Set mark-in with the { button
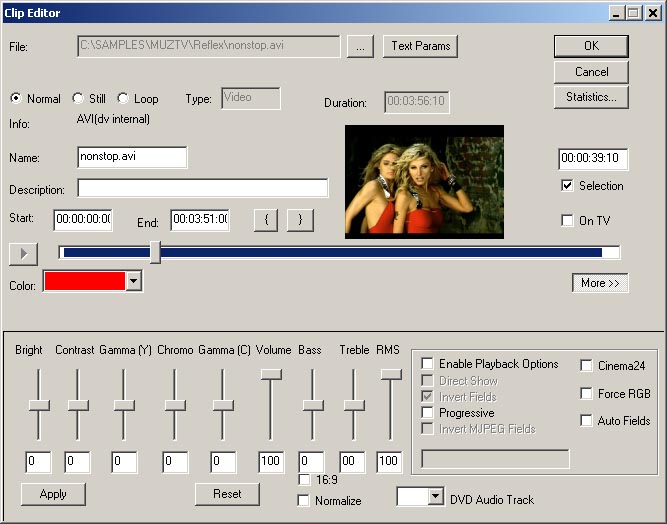Screen dimensions: 667x524 266,220
